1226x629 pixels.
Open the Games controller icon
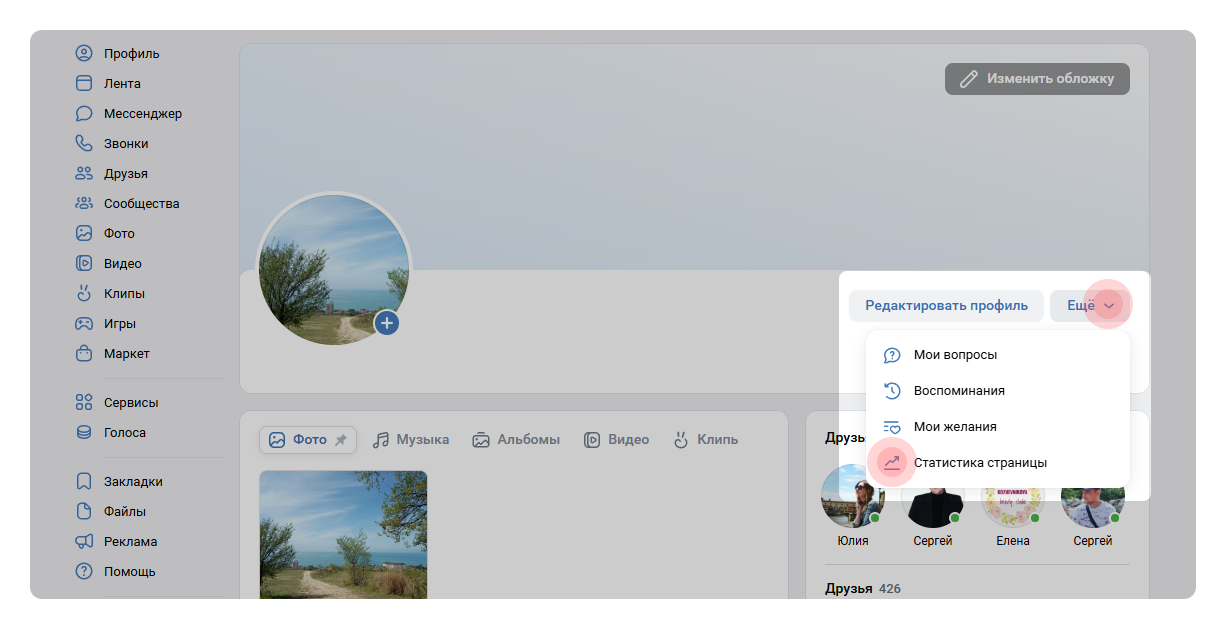click(x=84, y=324)
